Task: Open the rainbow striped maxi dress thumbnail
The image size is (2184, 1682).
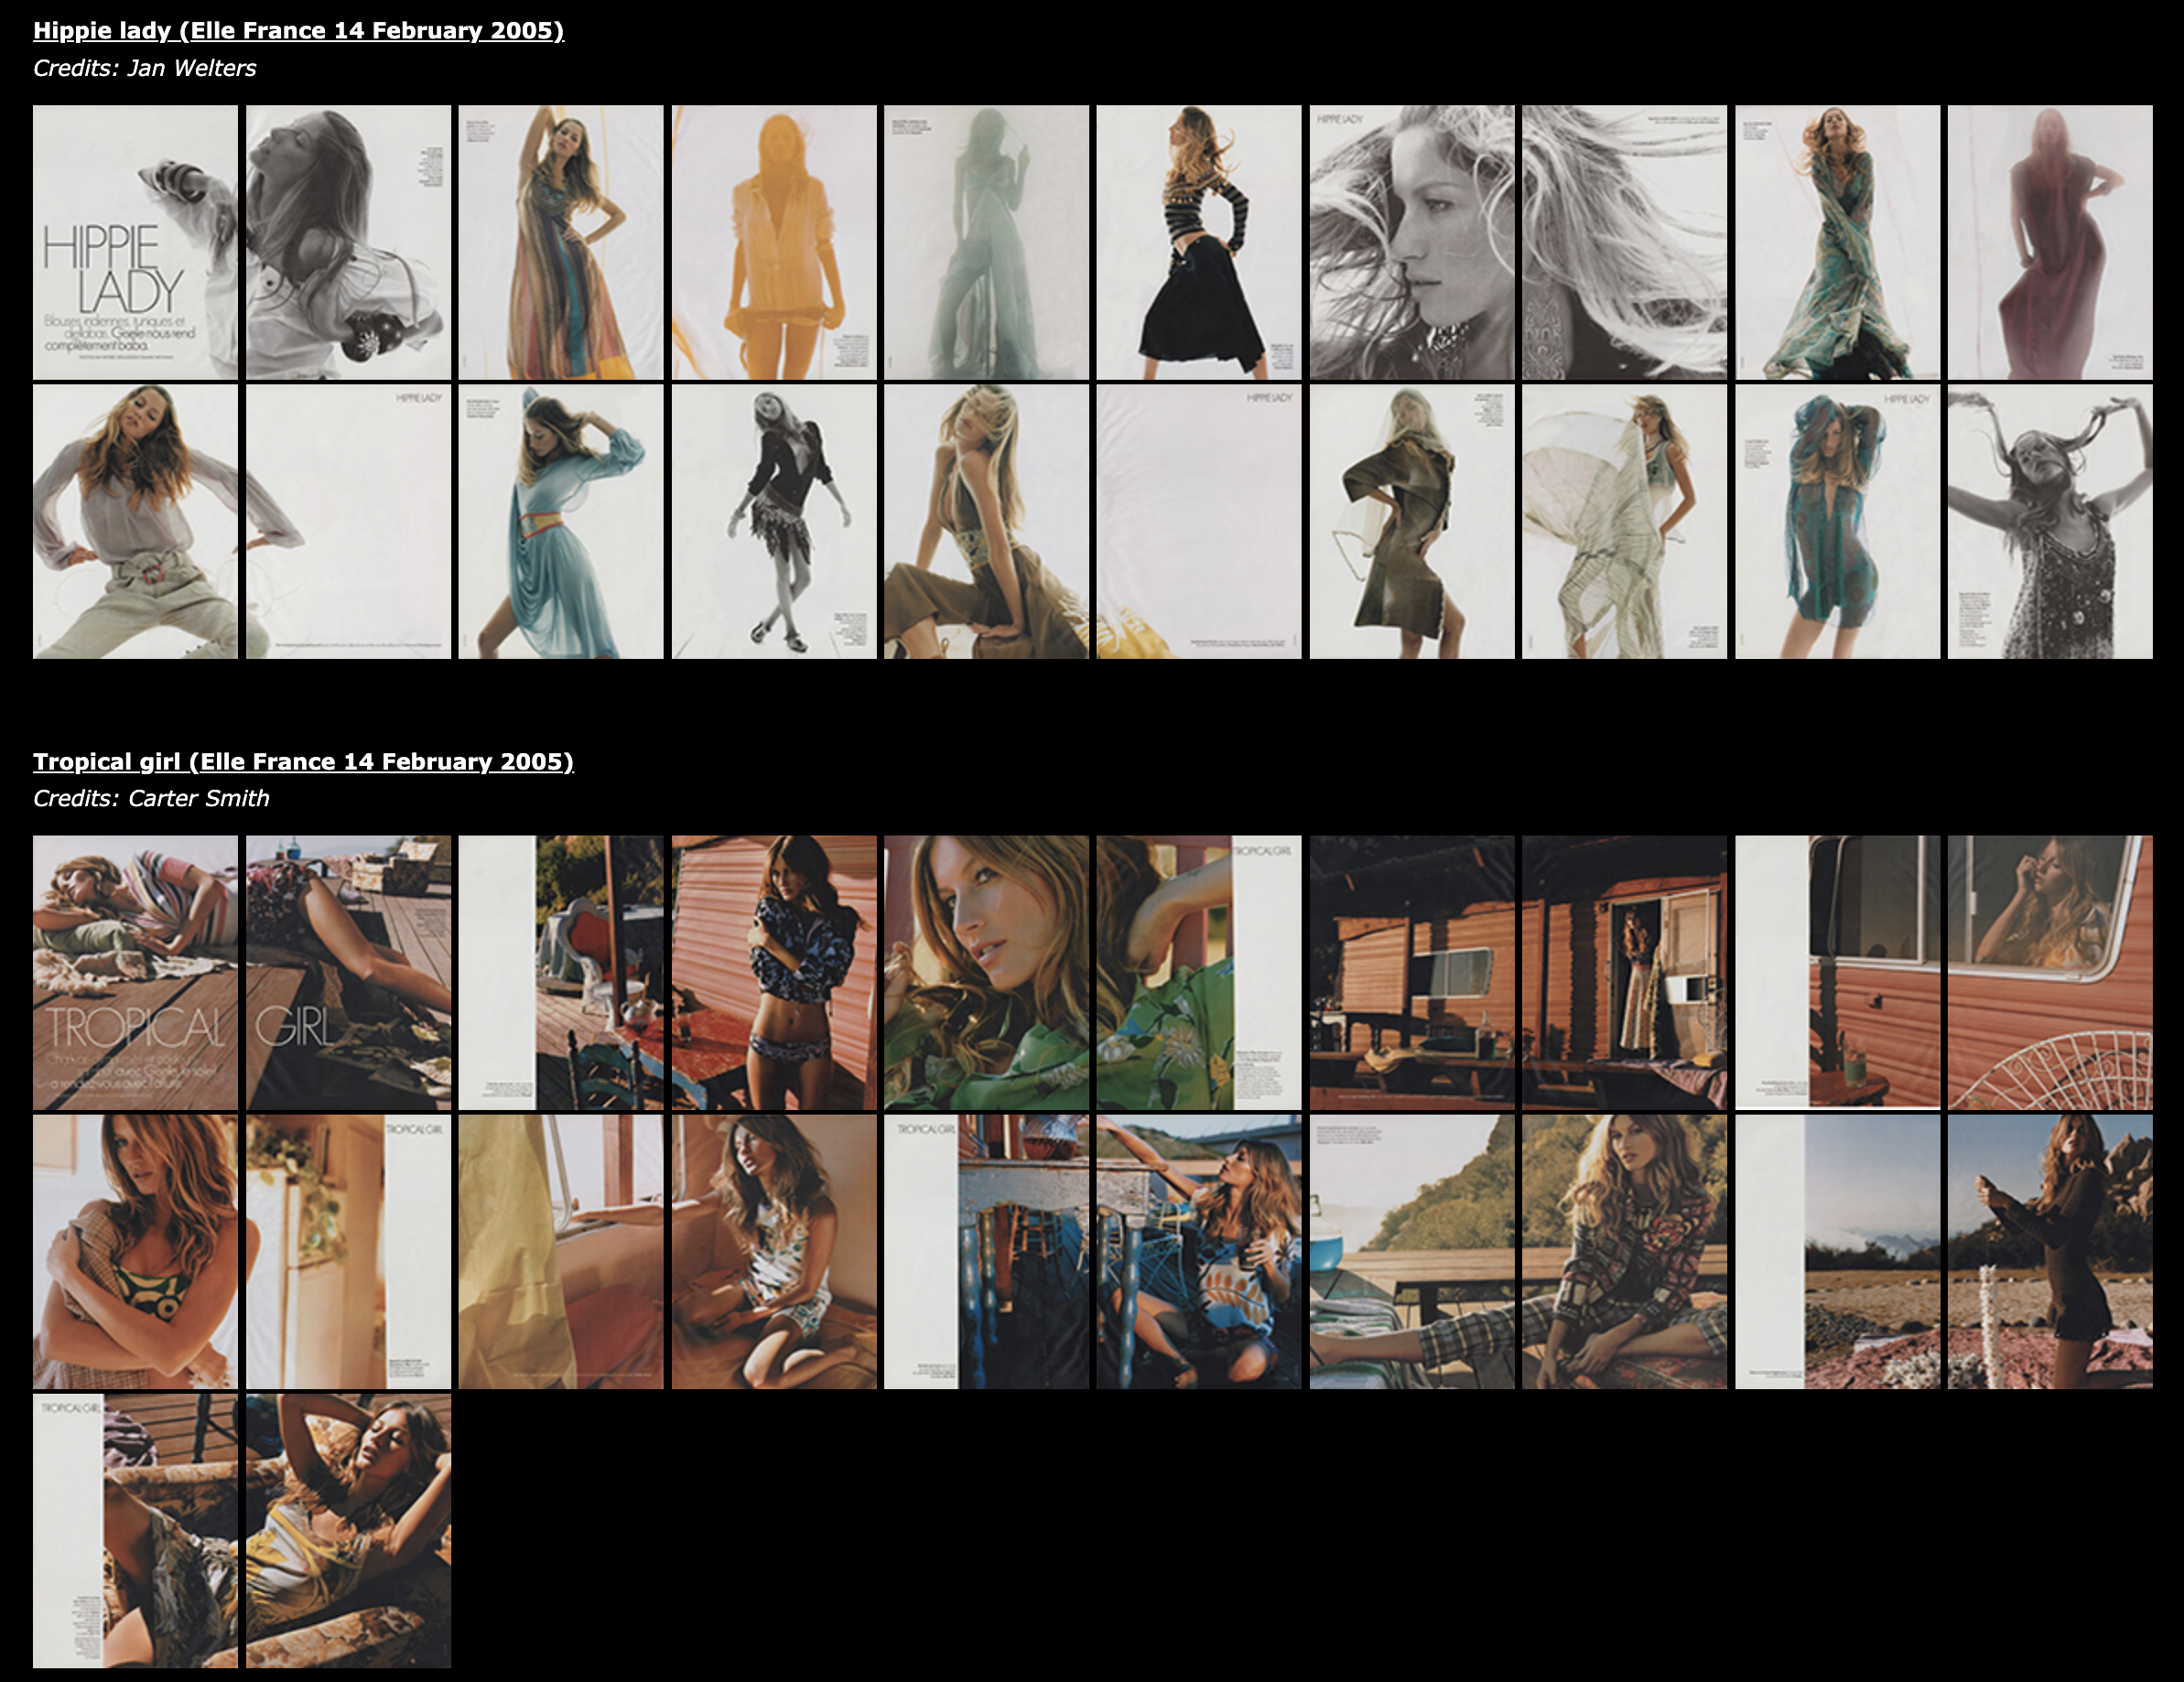Action: [560, 242]
